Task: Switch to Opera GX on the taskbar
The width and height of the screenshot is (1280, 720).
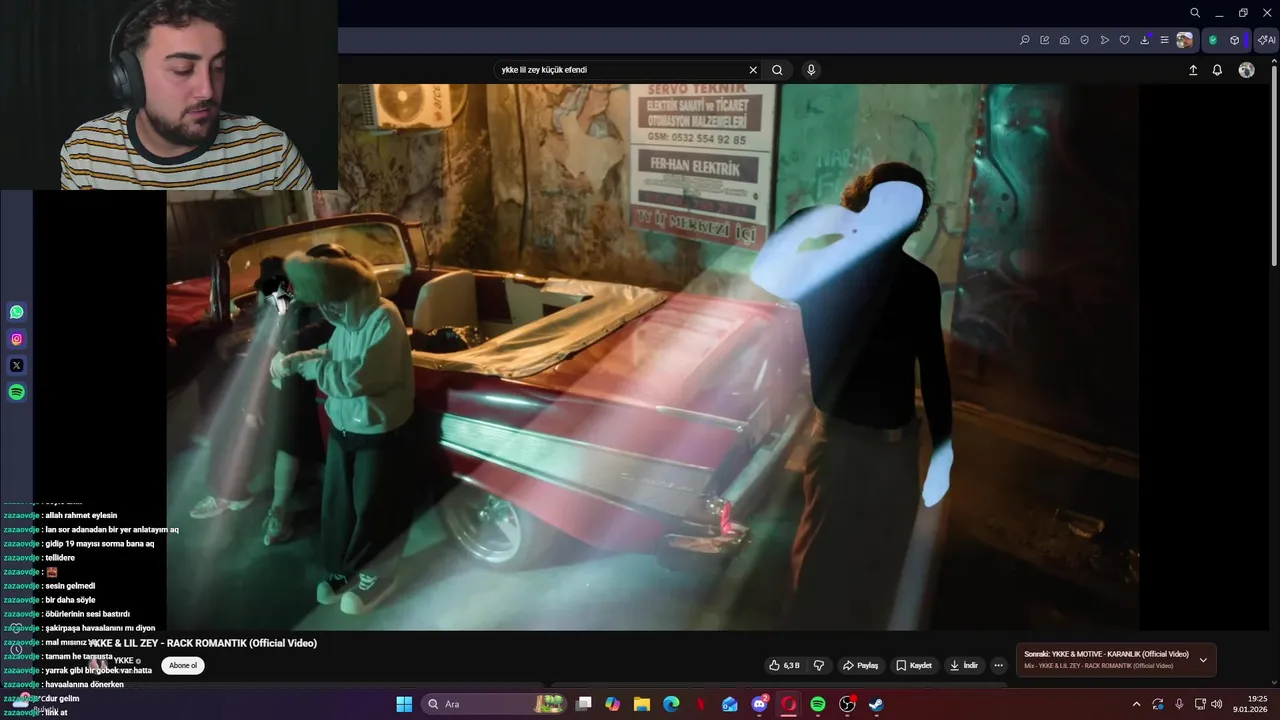Action: (788, 704)
